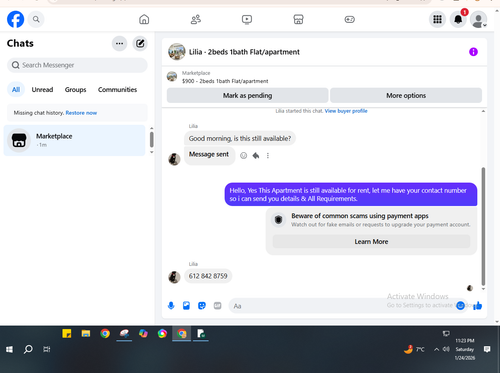Viewport: 500px width, 373px height.
Task: Click the 612 842 8759 message
Action: pos(208,276)
